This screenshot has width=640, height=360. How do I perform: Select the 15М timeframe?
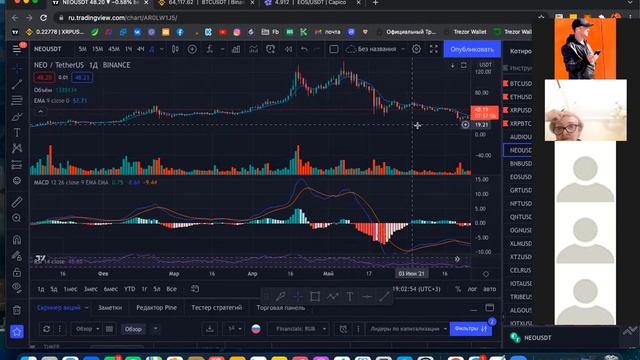coord(97,49)
